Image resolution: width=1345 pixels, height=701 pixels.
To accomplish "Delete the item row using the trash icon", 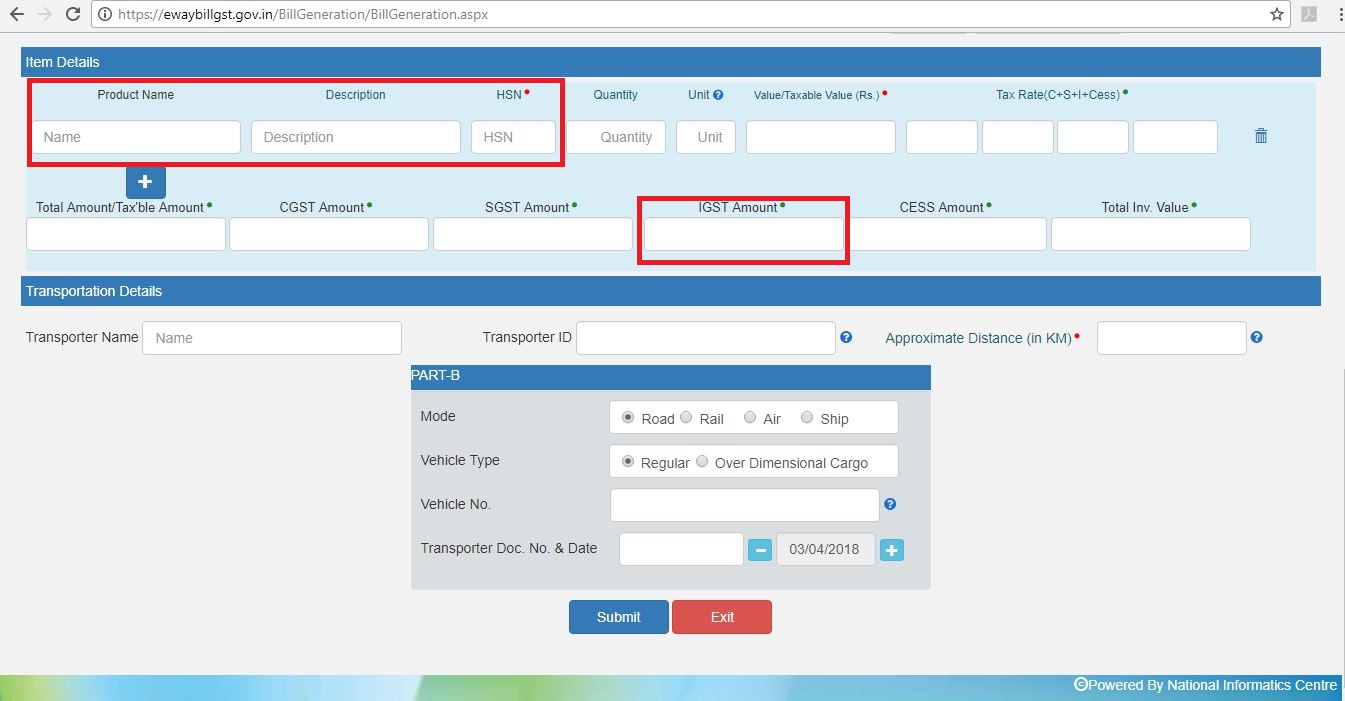I will [x=1260, y=135].
